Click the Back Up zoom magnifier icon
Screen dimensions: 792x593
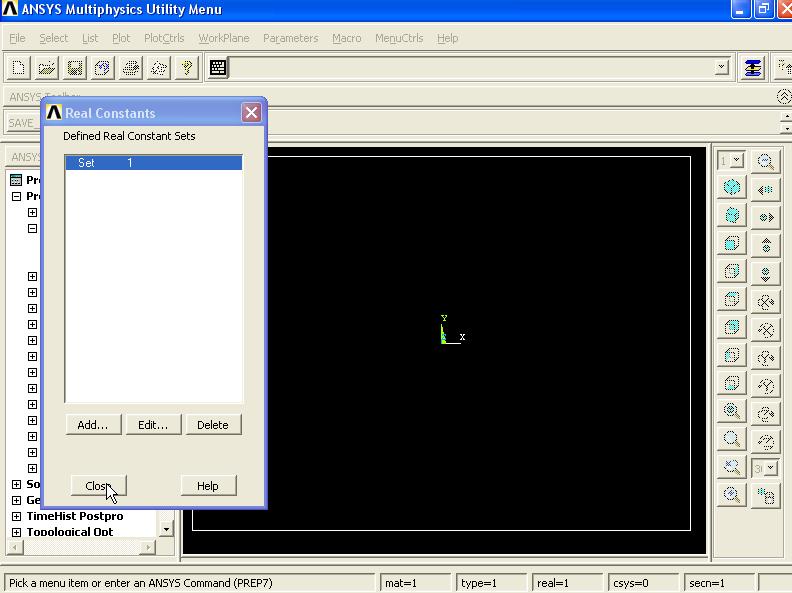731,466
